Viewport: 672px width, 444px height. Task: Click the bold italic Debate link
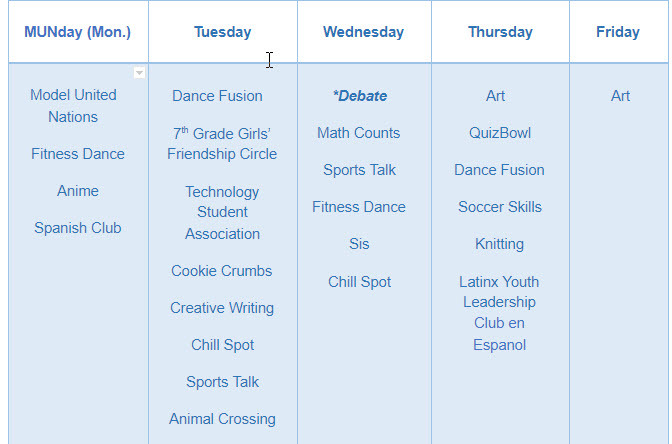360,96
